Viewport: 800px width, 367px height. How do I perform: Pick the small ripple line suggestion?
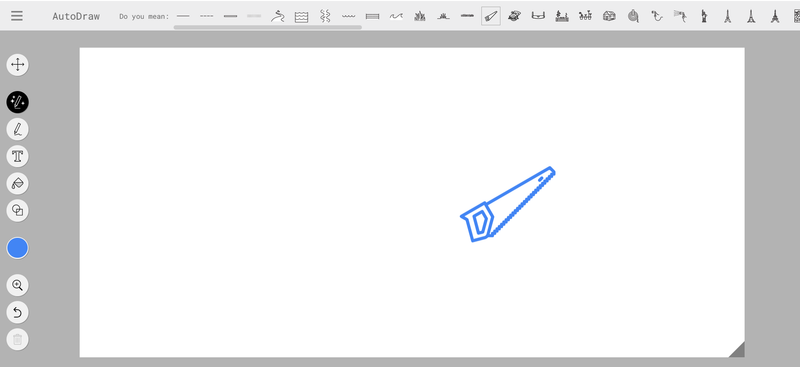(349, 16)
